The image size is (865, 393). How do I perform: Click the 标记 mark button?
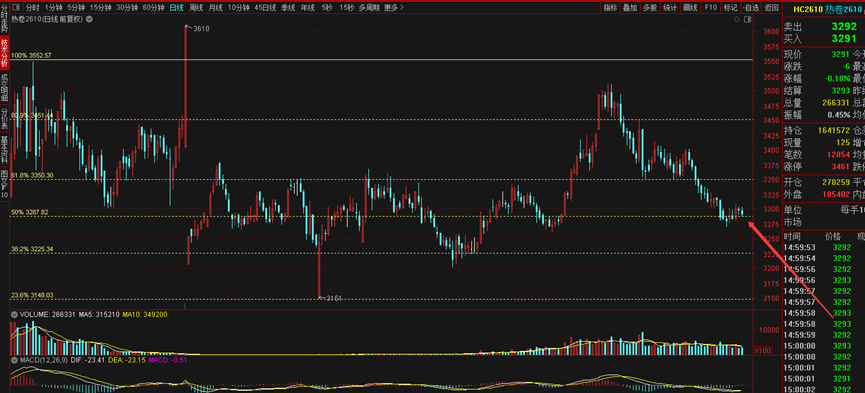730,8
